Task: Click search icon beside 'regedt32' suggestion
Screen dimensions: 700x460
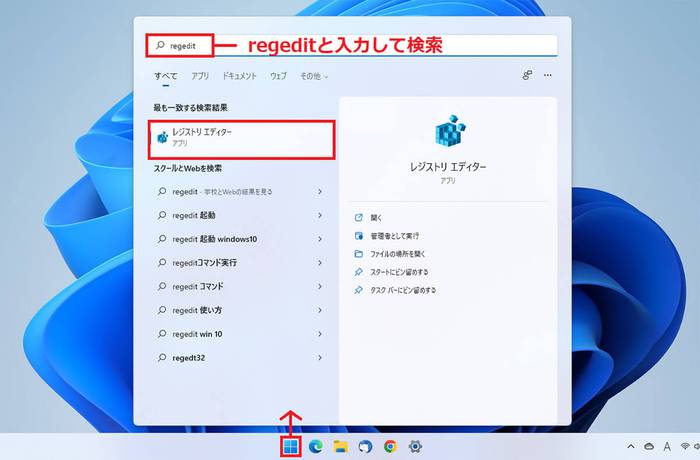Action: (162, 357)
